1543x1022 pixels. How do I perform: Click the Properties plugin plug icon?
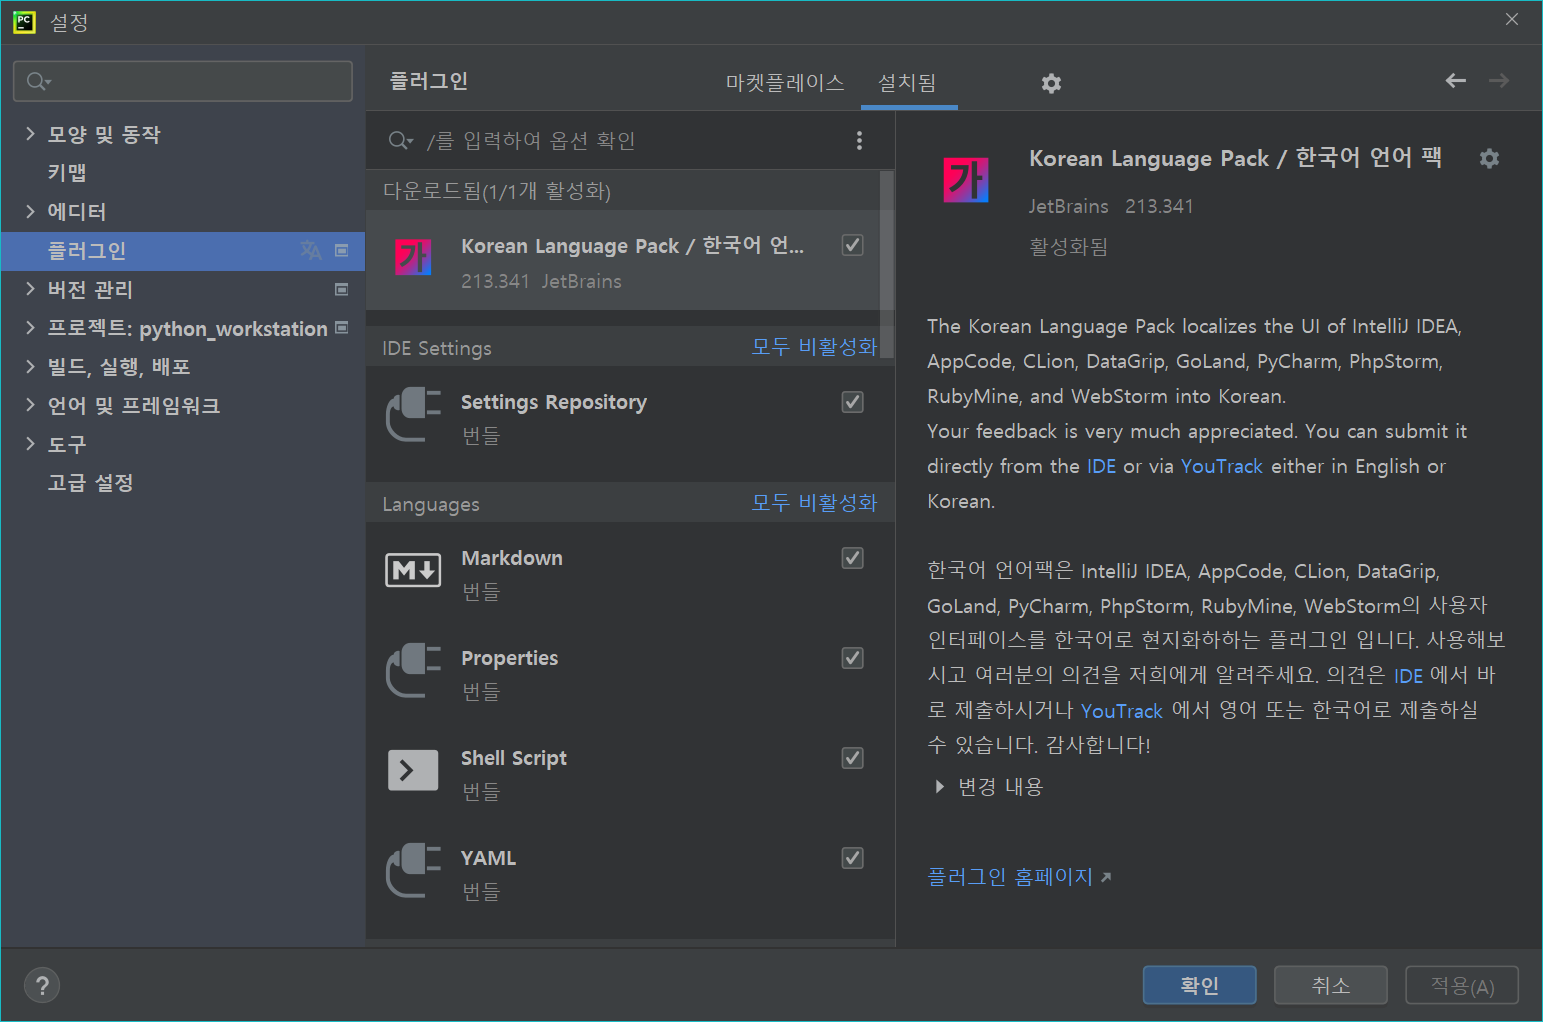[413, 670]
